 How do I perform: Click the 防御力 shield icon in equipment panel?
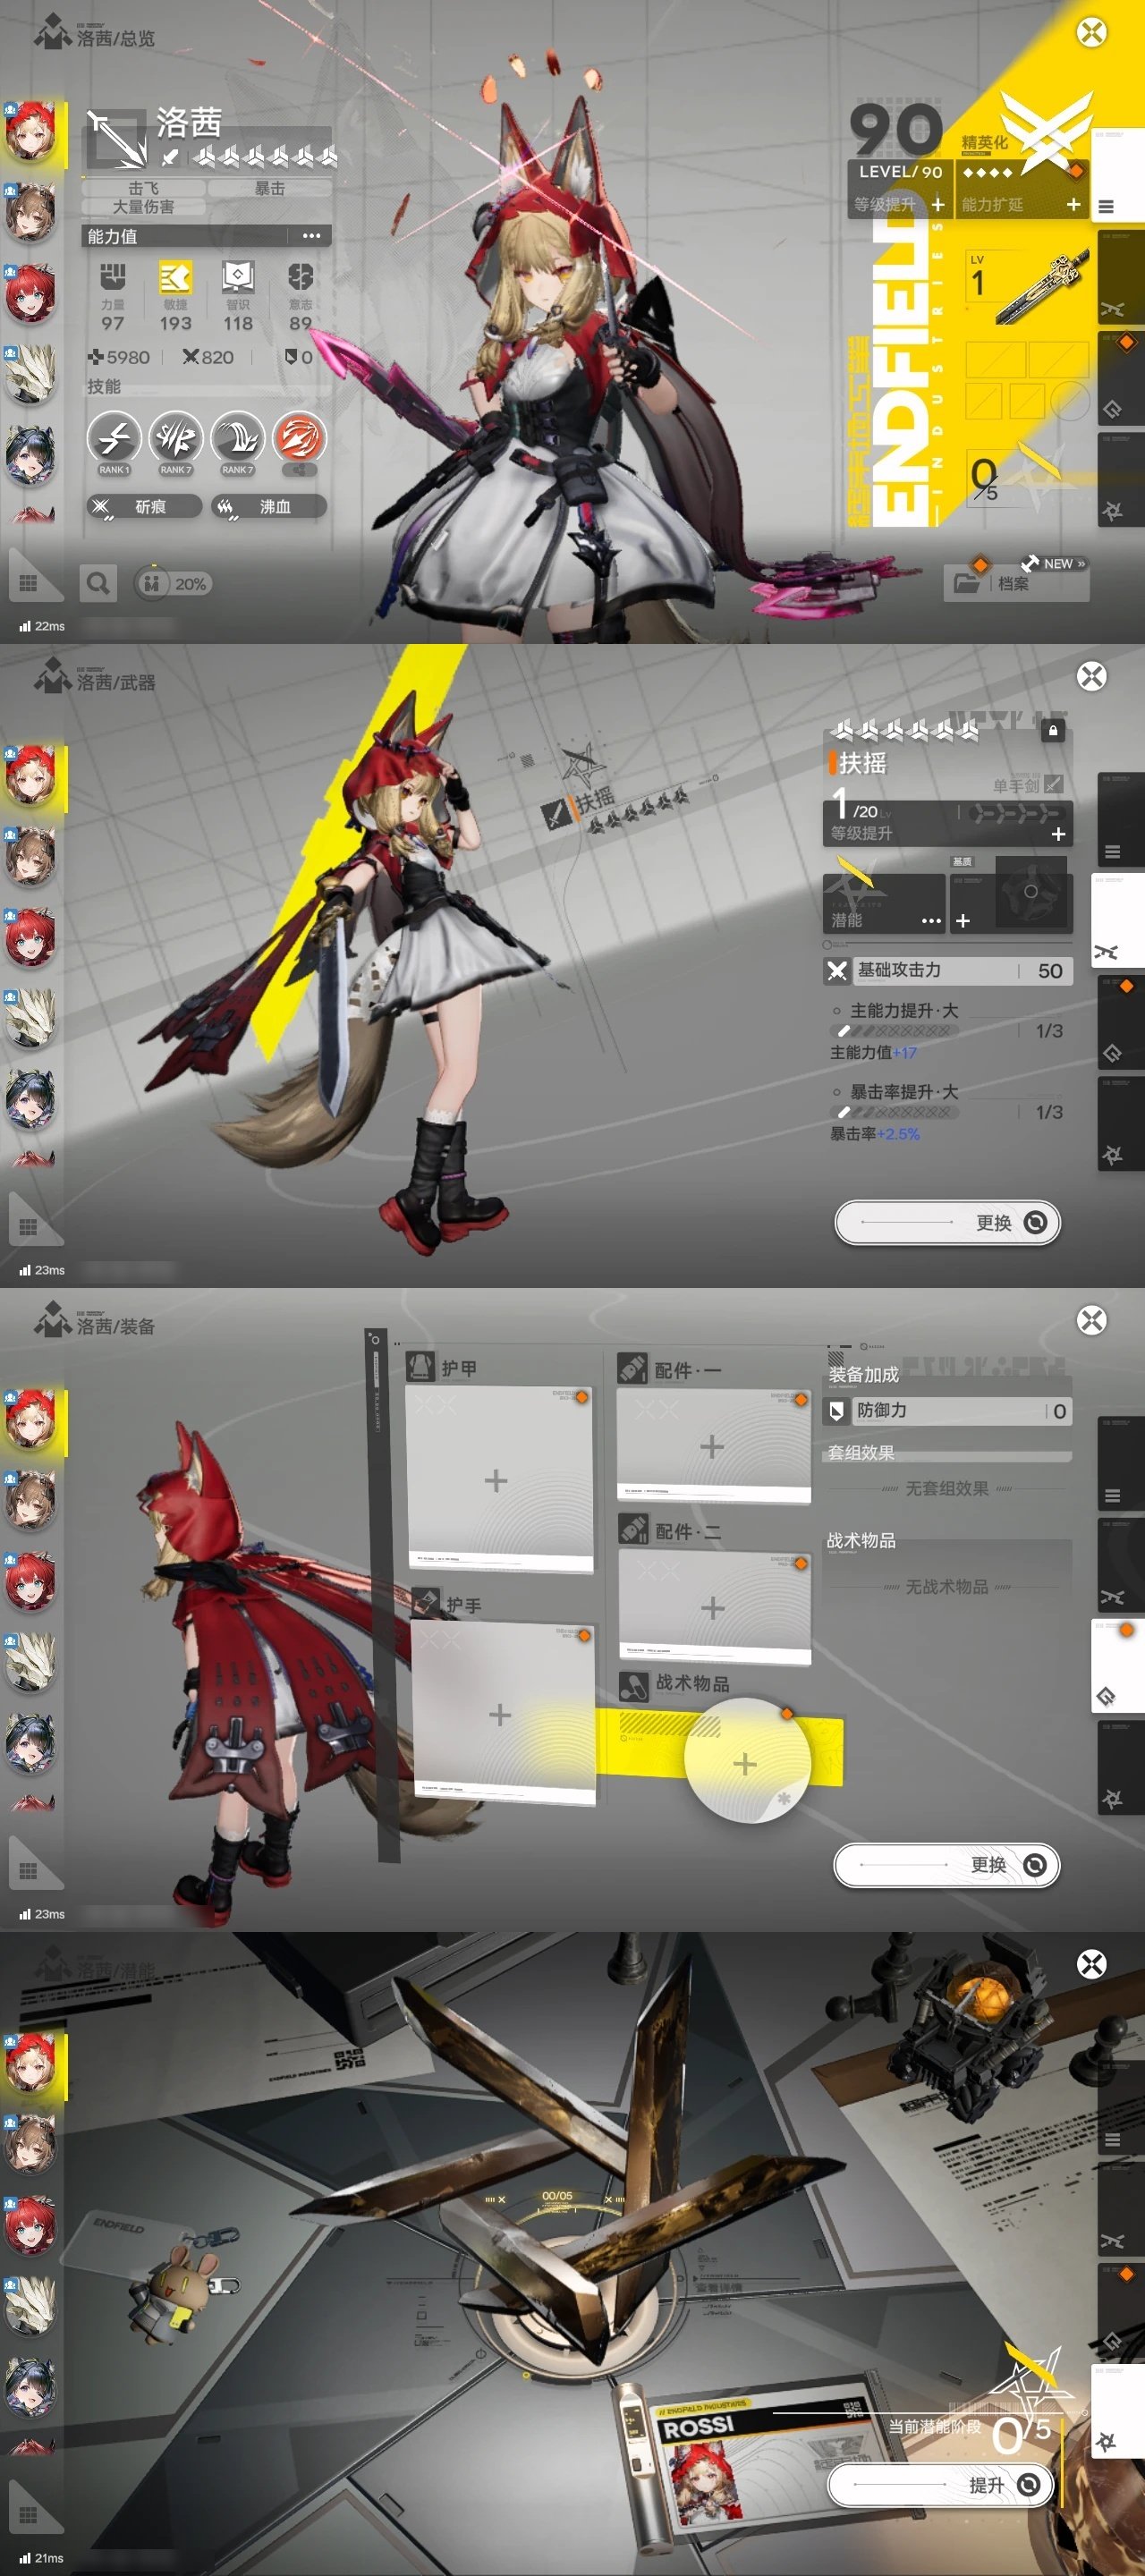click(x=837, y=1410)
